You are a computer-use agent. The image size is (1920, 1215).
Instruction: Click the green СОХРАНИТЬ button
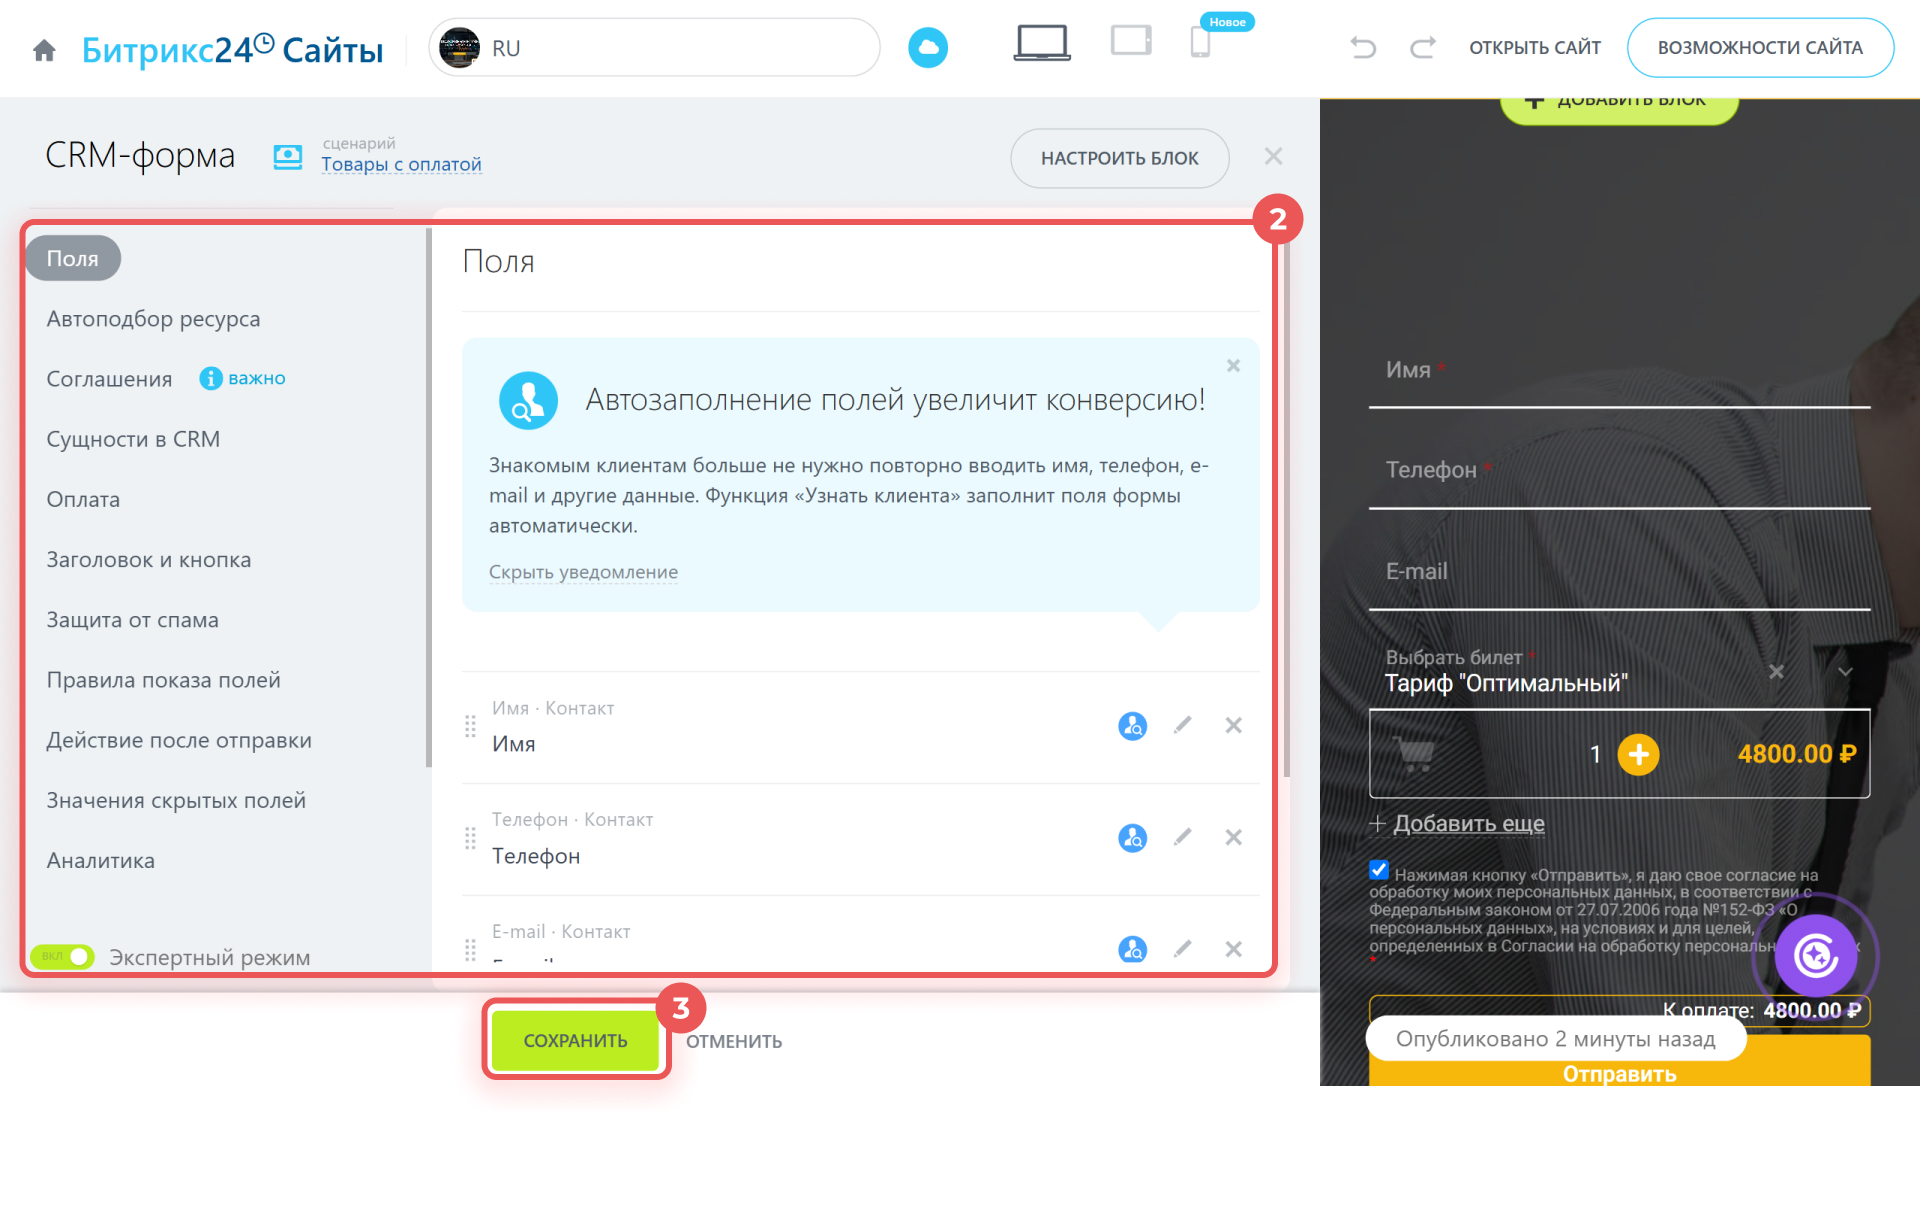(575, 1040)
